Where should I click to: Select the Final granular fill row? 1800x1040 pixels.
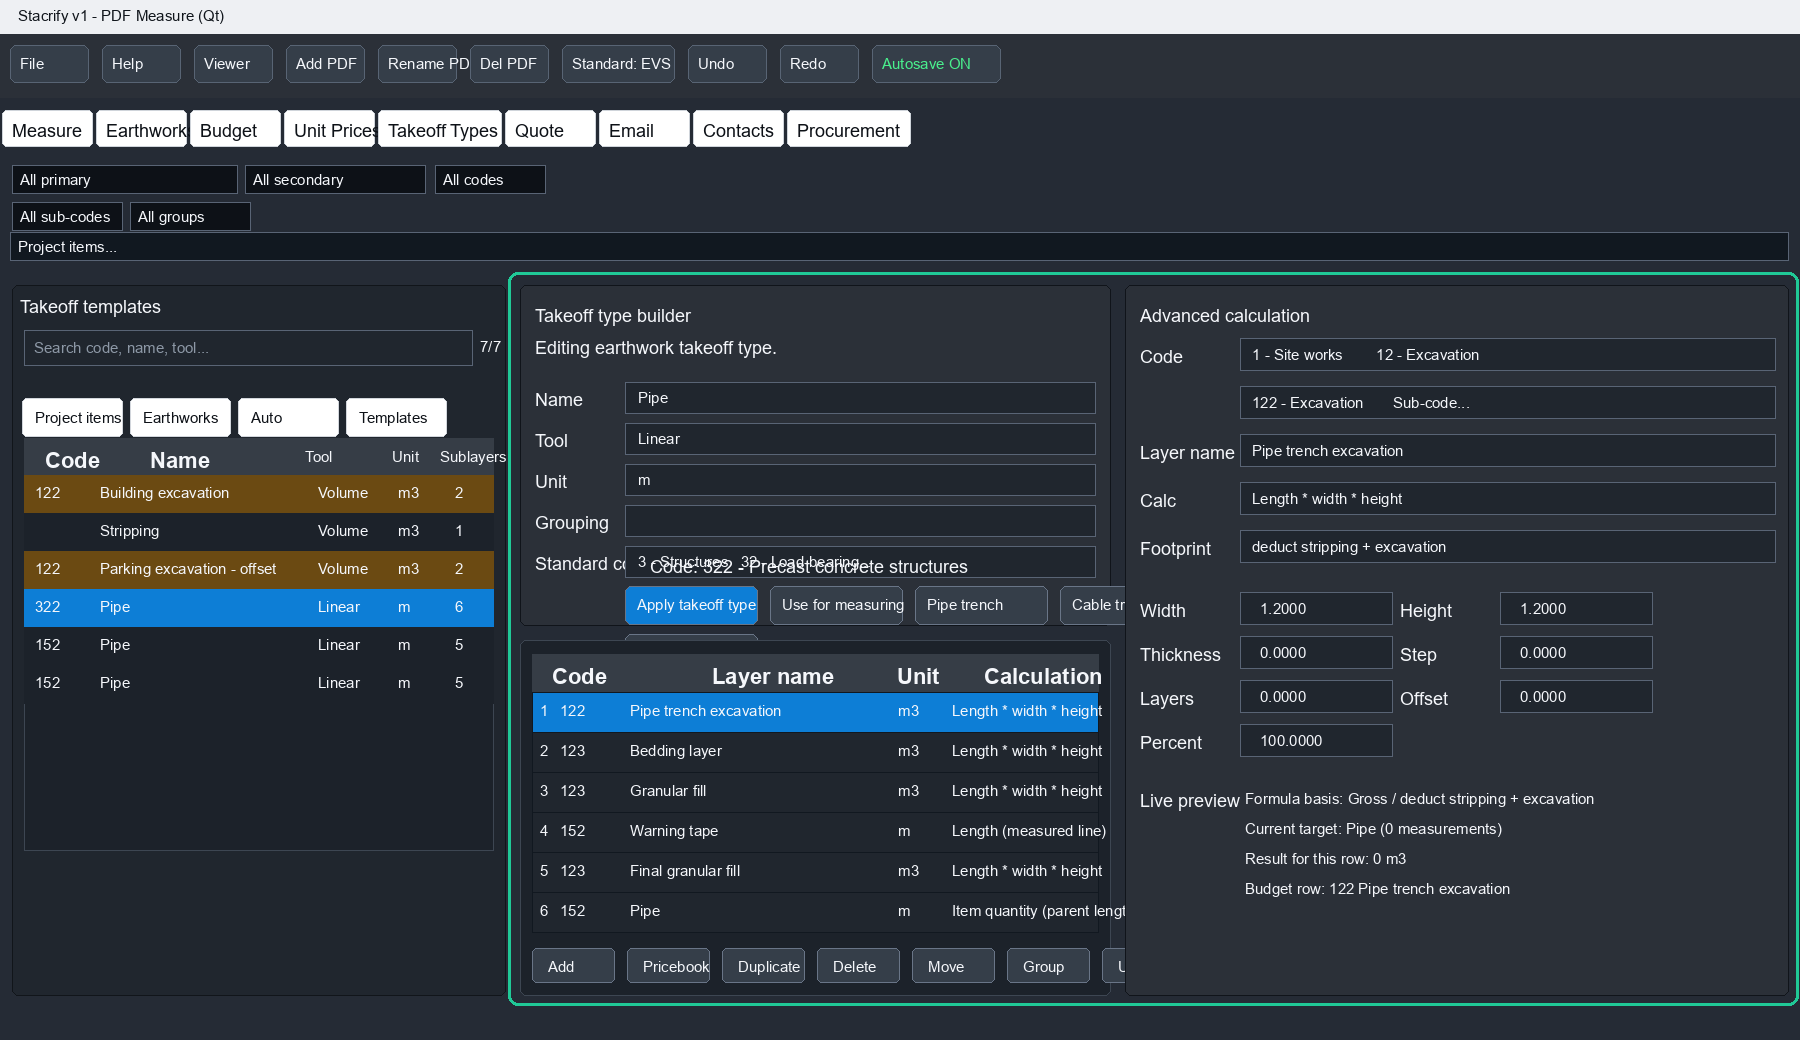pyautogui.click(x=816, y=872)
